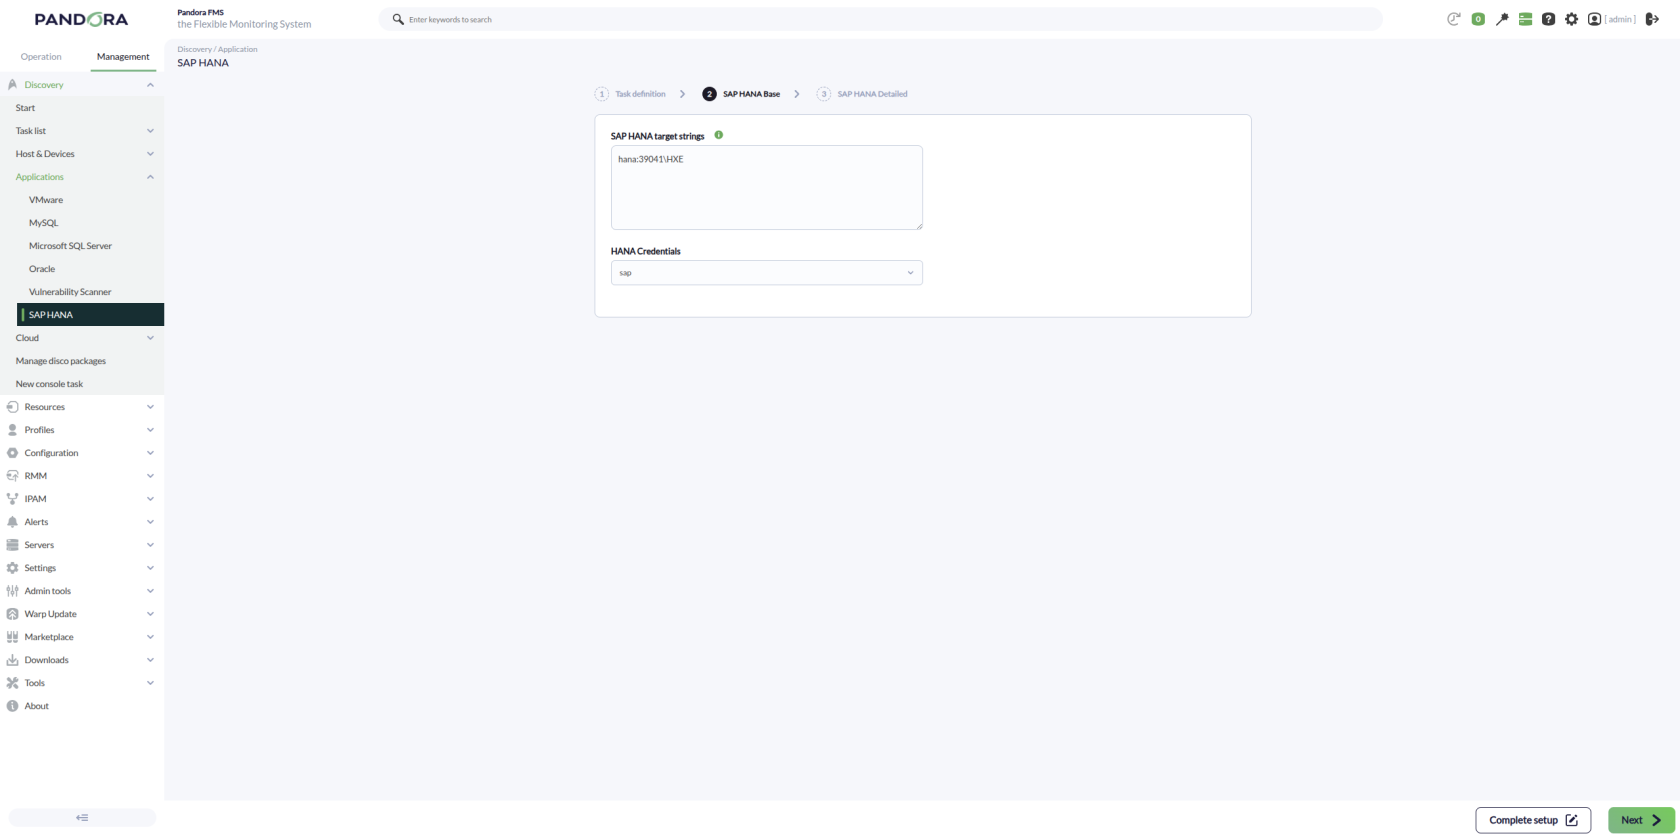1680x838 pixels.
Task: Expand the Alerts chevron
Action: [x=150, y=522]
